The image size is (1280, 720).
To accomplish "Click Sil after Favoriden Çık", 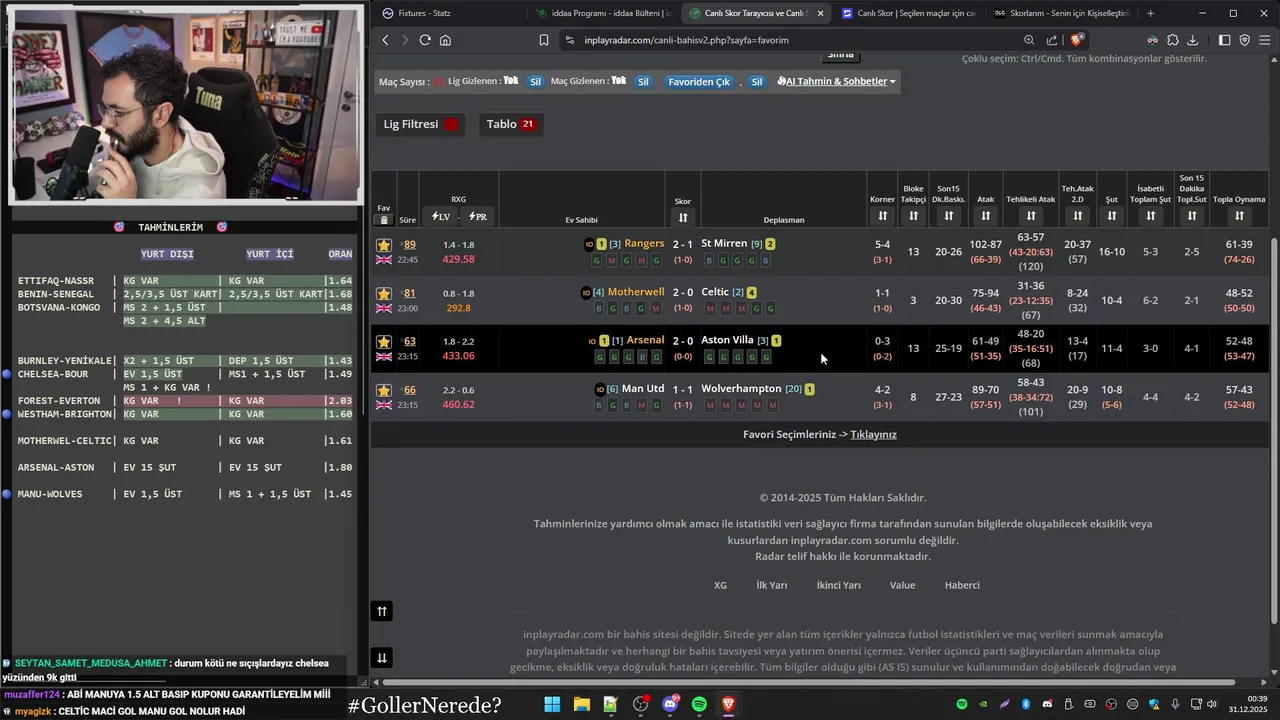I will coord(757,82).
